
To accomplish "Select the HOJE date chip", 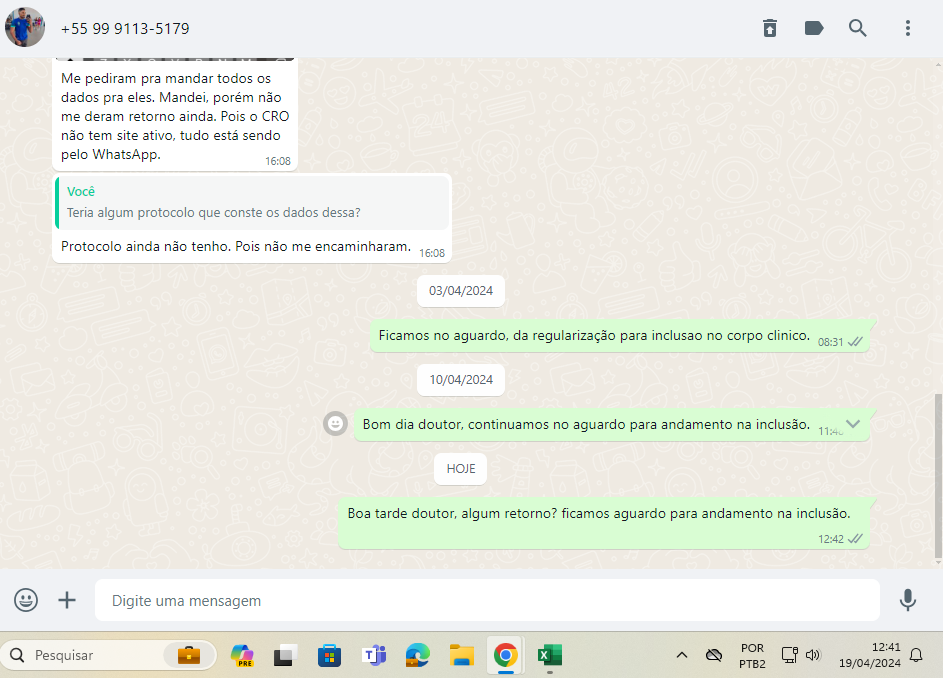I will coord(461,469).
